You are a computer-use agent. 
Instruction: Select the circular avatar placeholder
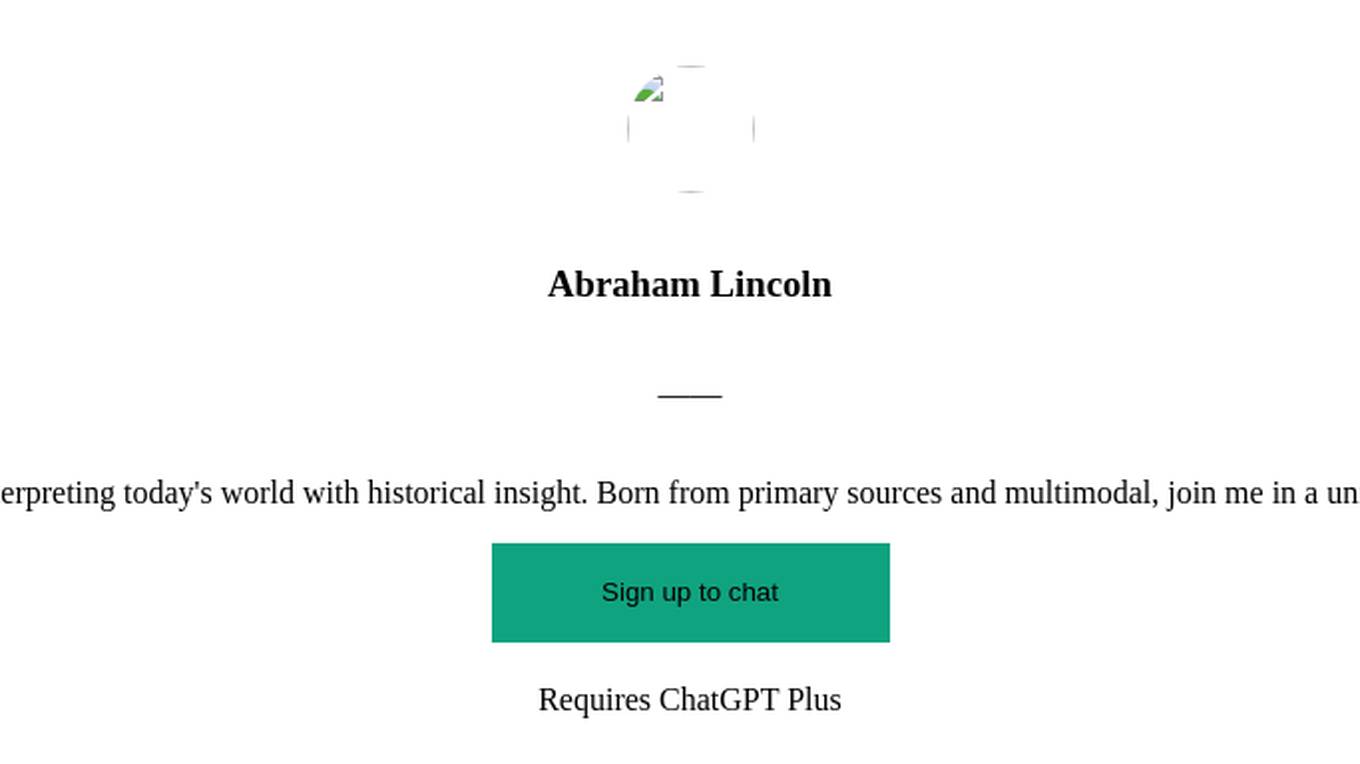point(690,129)
